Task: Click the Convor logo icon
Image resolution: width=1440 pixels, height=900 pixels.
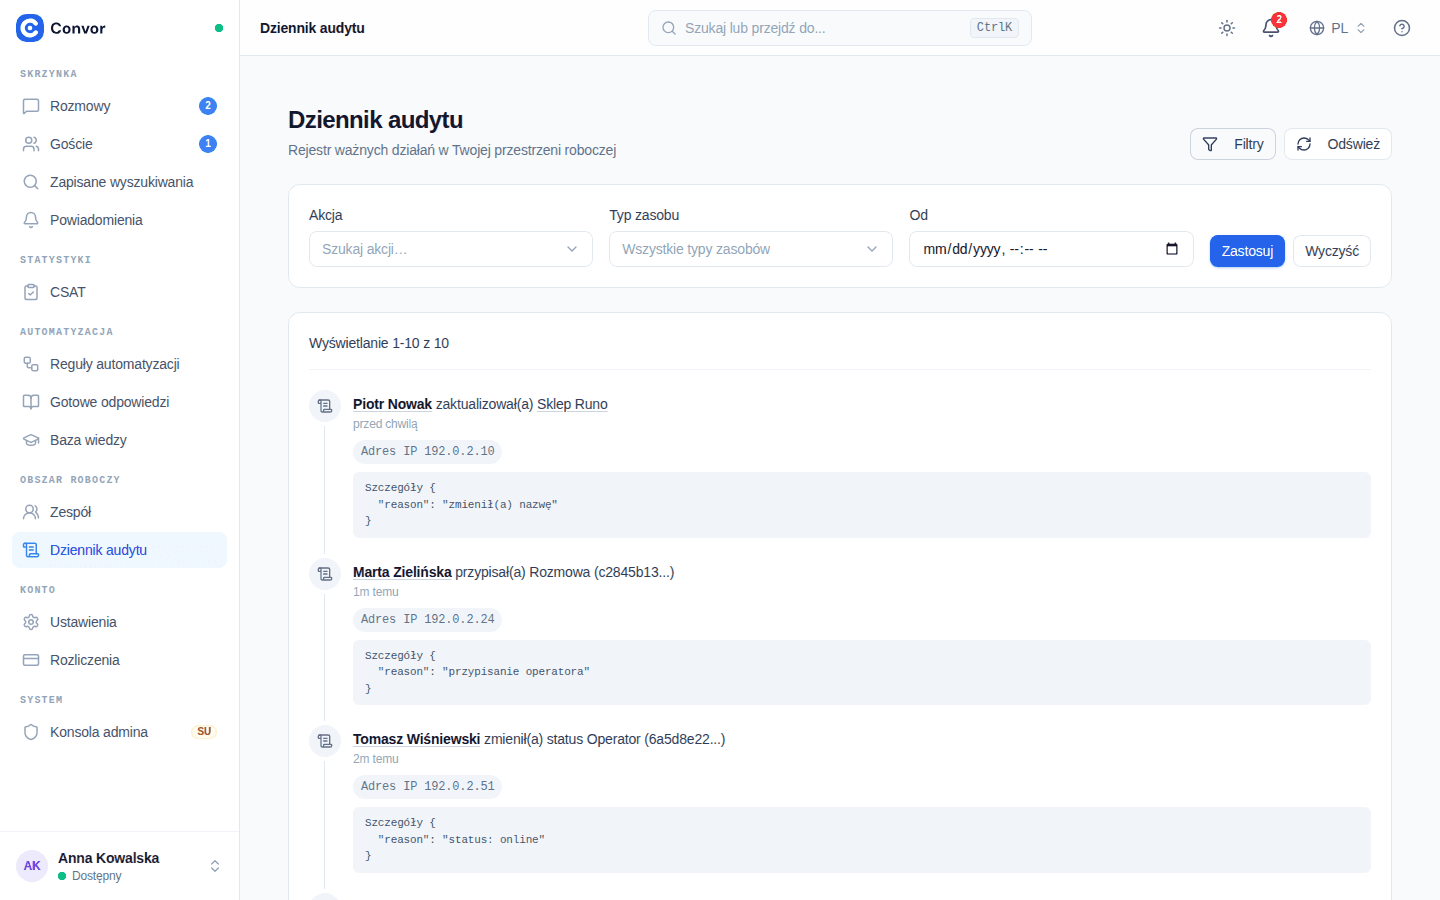Action: click(x=30, y=28)
